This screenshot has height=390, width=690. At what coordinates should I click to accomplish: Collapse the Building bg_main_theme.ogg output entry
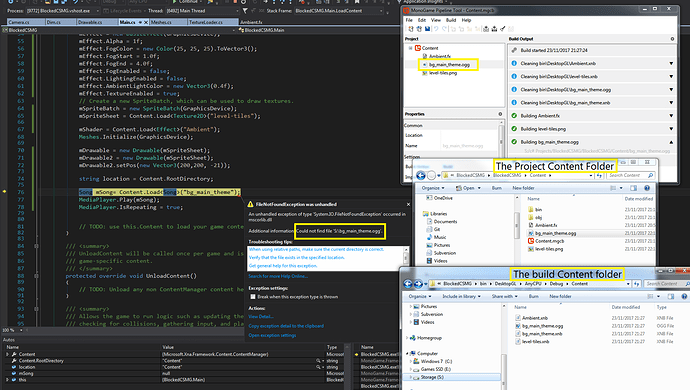tap(671, 142)
